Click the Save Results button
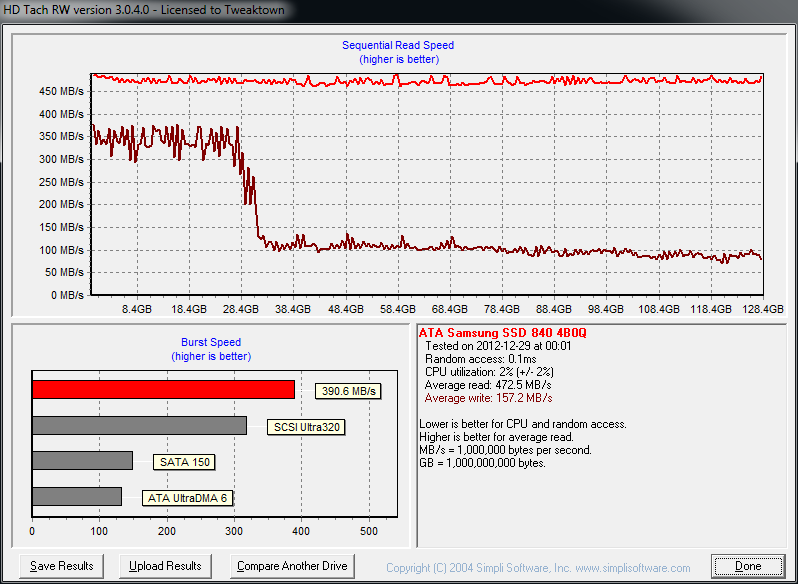Viewport: 798px width, 584px height. (62, 566)
